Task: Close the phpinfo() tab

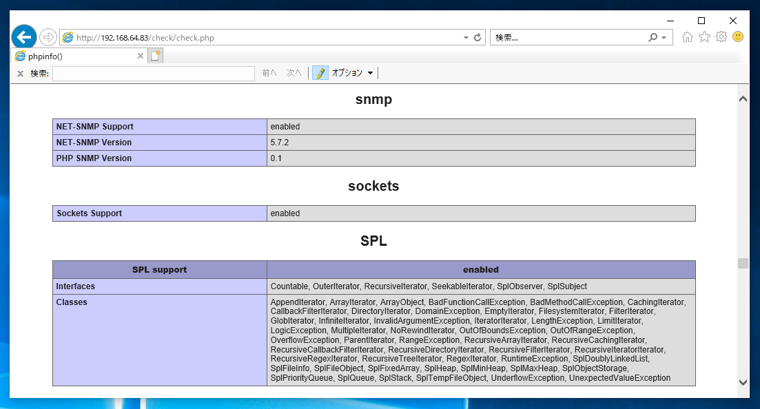Action: pos(140,56)
